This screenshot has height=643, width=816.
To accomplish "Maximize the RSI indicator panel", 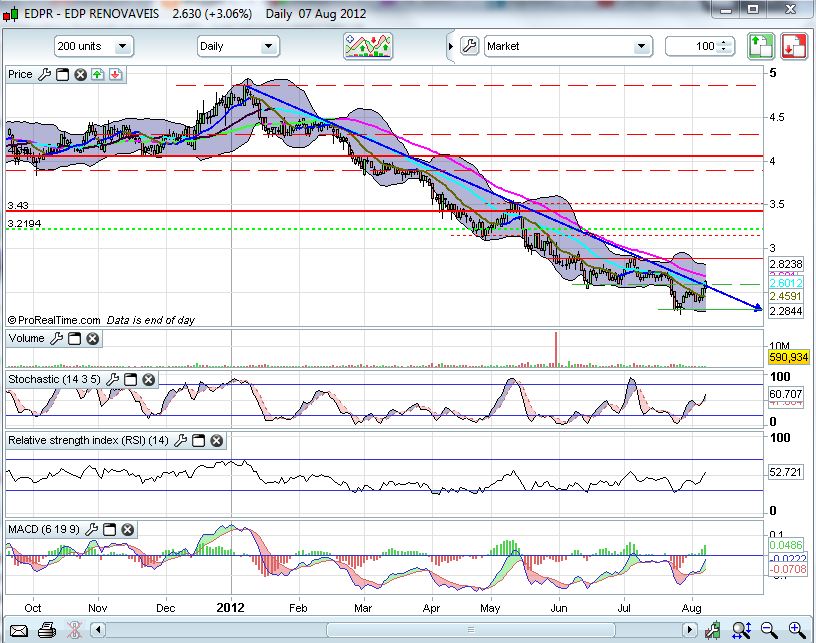I will [x=198, y=440].
